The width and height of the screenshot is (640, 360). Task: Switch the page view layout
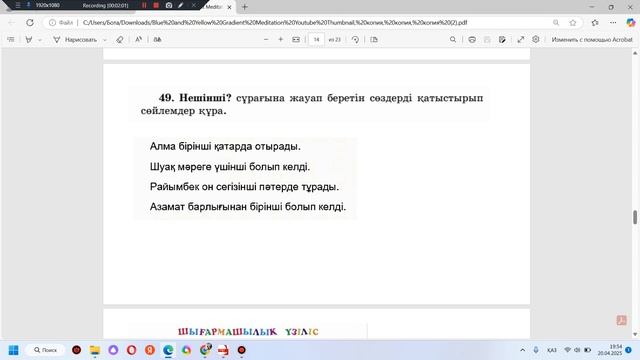[374, 40]
